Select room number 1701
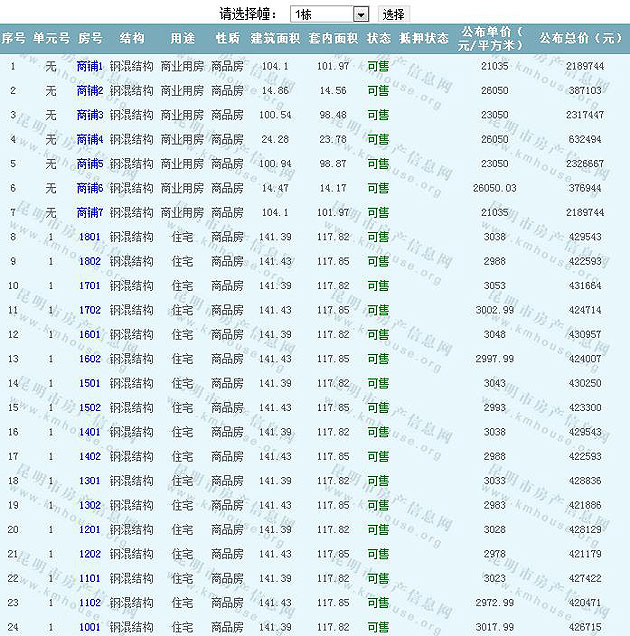 point(90,286)
